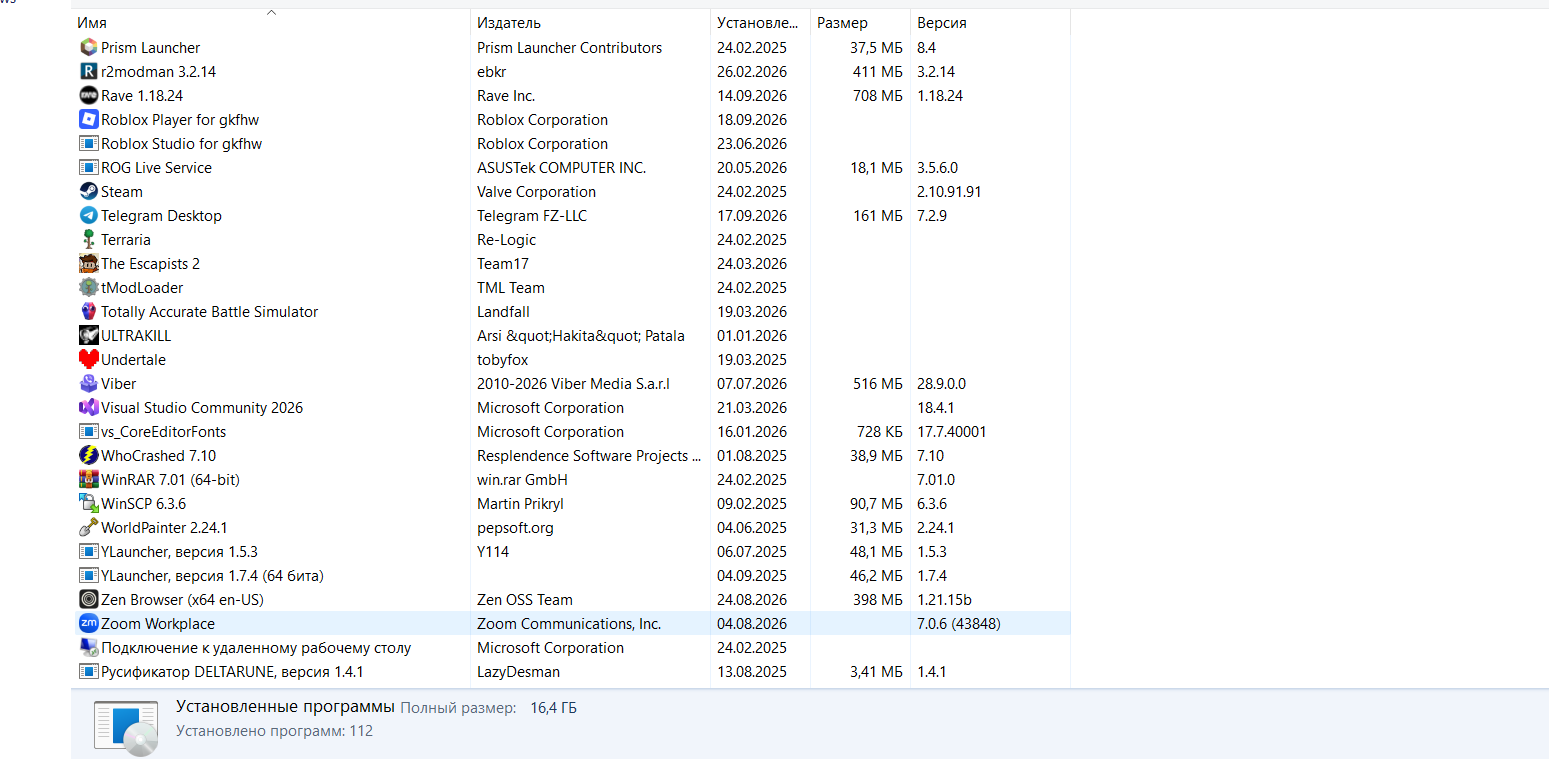Click the "3,41 МБ" size cell
Screen dimensions: 1549x759
(874, 671)
